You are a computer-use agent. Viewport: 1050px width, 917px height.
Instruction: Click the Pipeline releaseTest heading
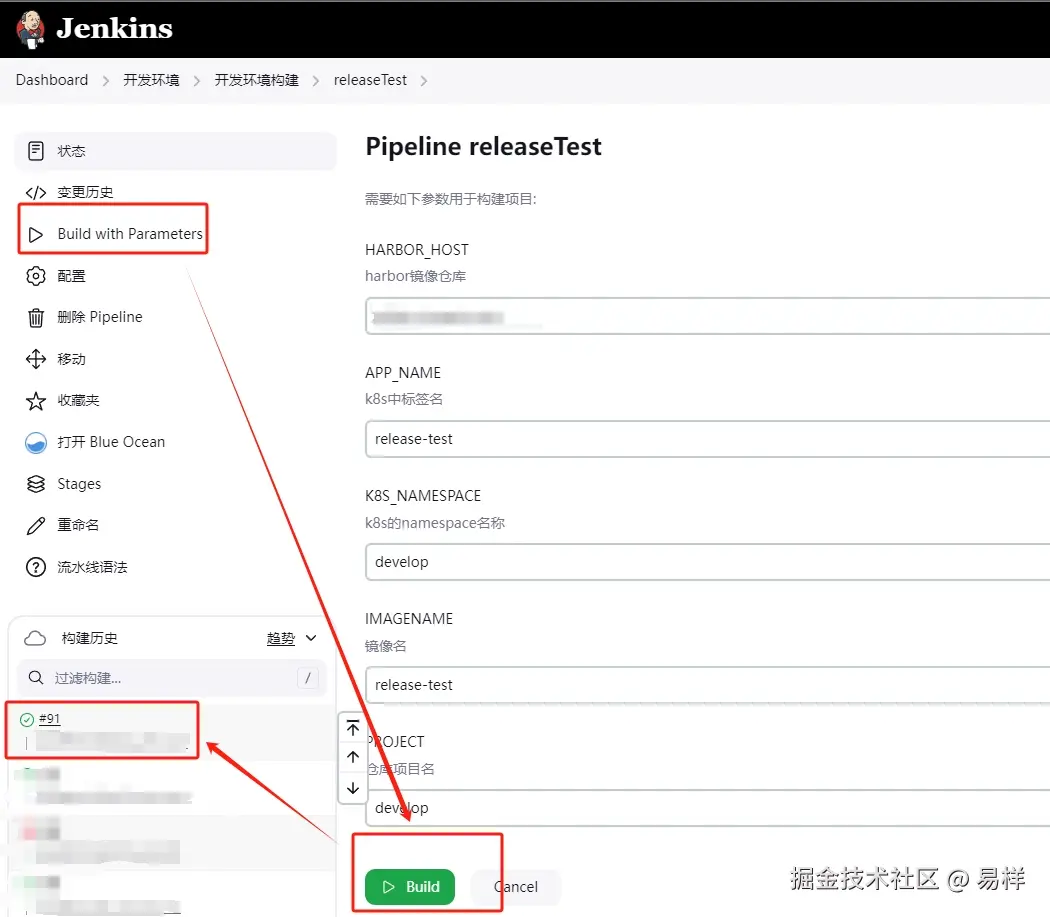point(483,147)
